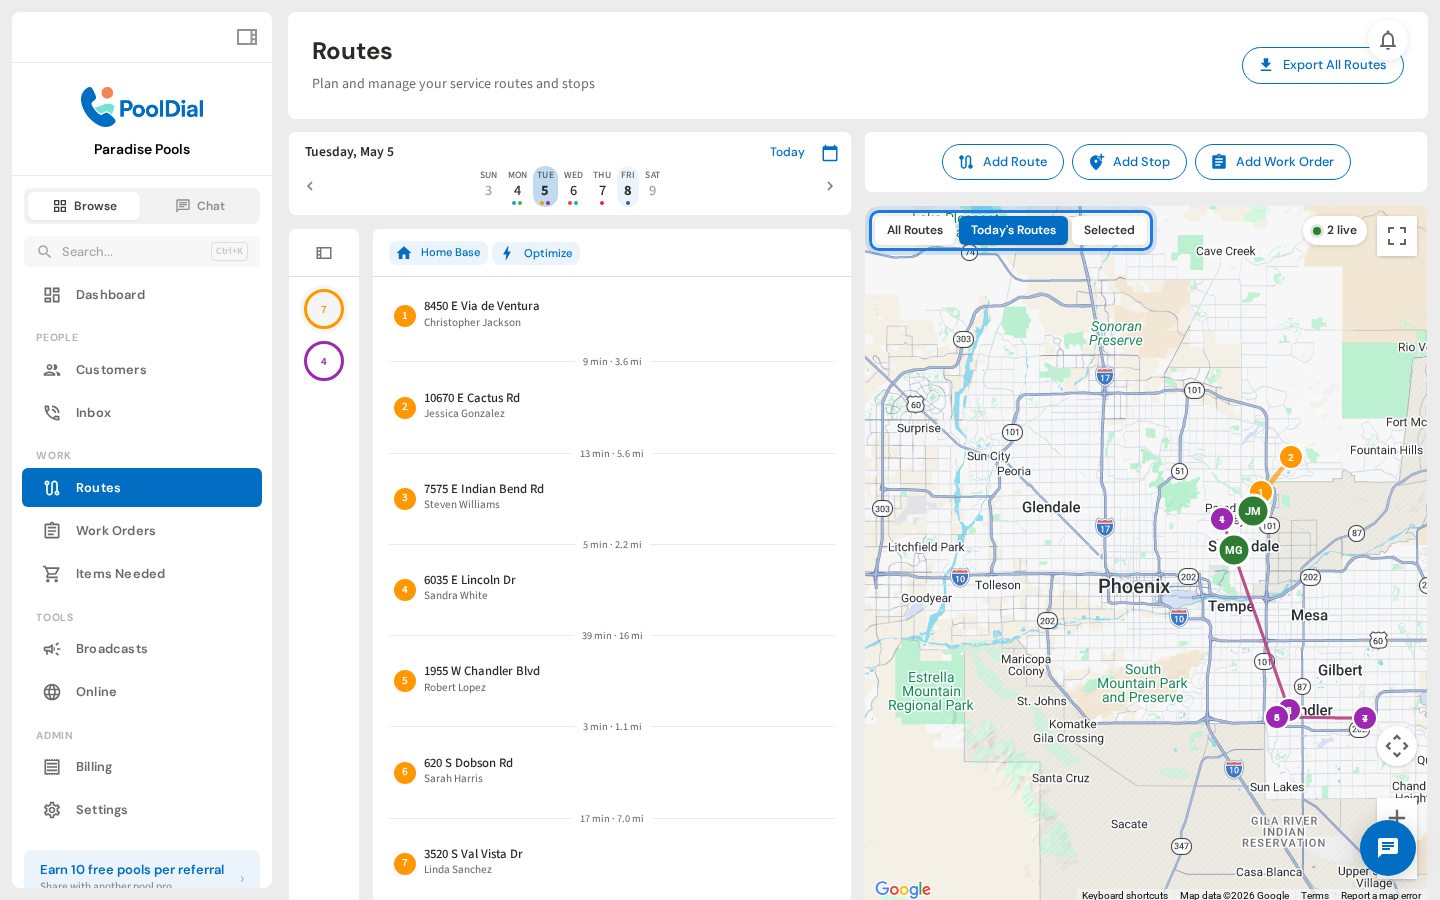
Task: Click orange stop 2 map marker
Action: [1291, 457]
